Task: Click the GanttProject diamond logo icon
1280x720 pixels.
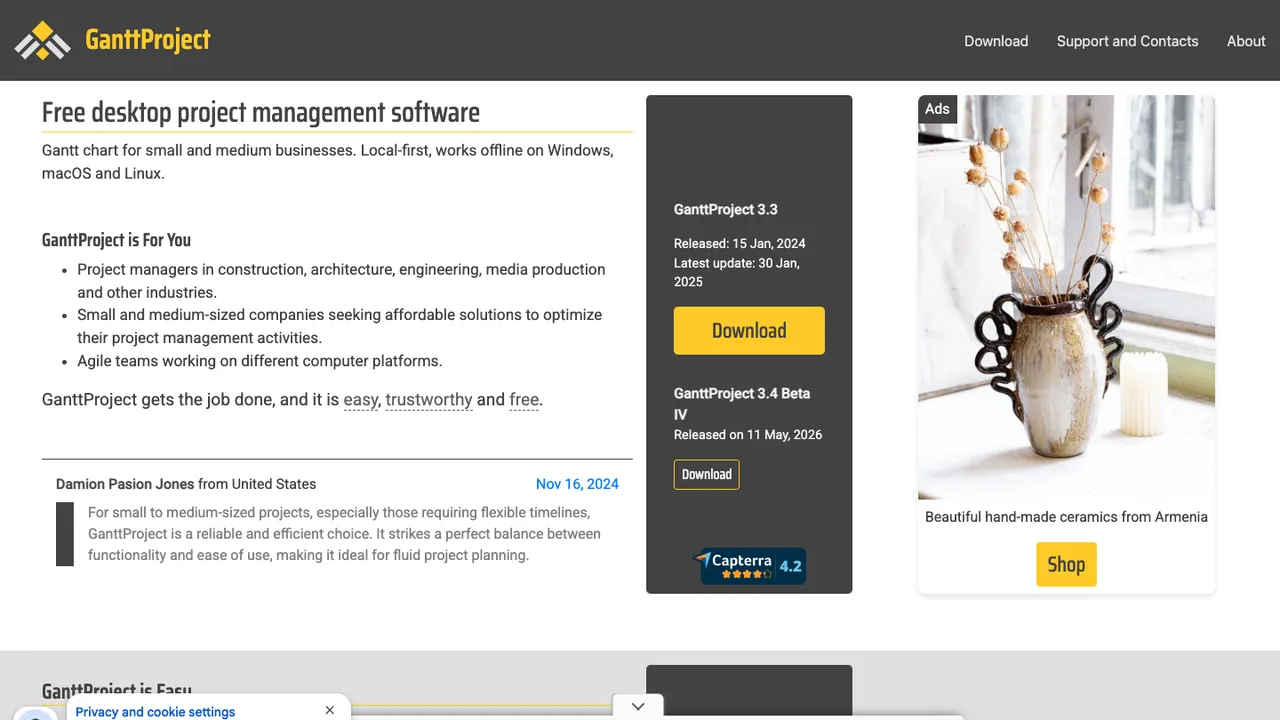Action: [42, 40]
